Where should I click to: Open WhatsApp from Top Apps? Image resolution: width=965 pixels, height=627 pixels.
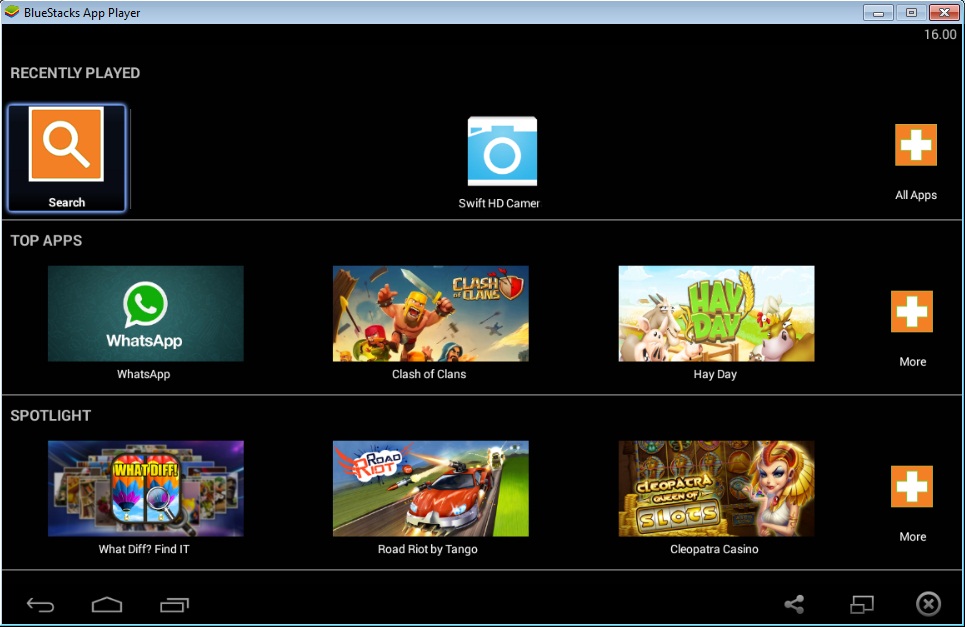(145, 312)
